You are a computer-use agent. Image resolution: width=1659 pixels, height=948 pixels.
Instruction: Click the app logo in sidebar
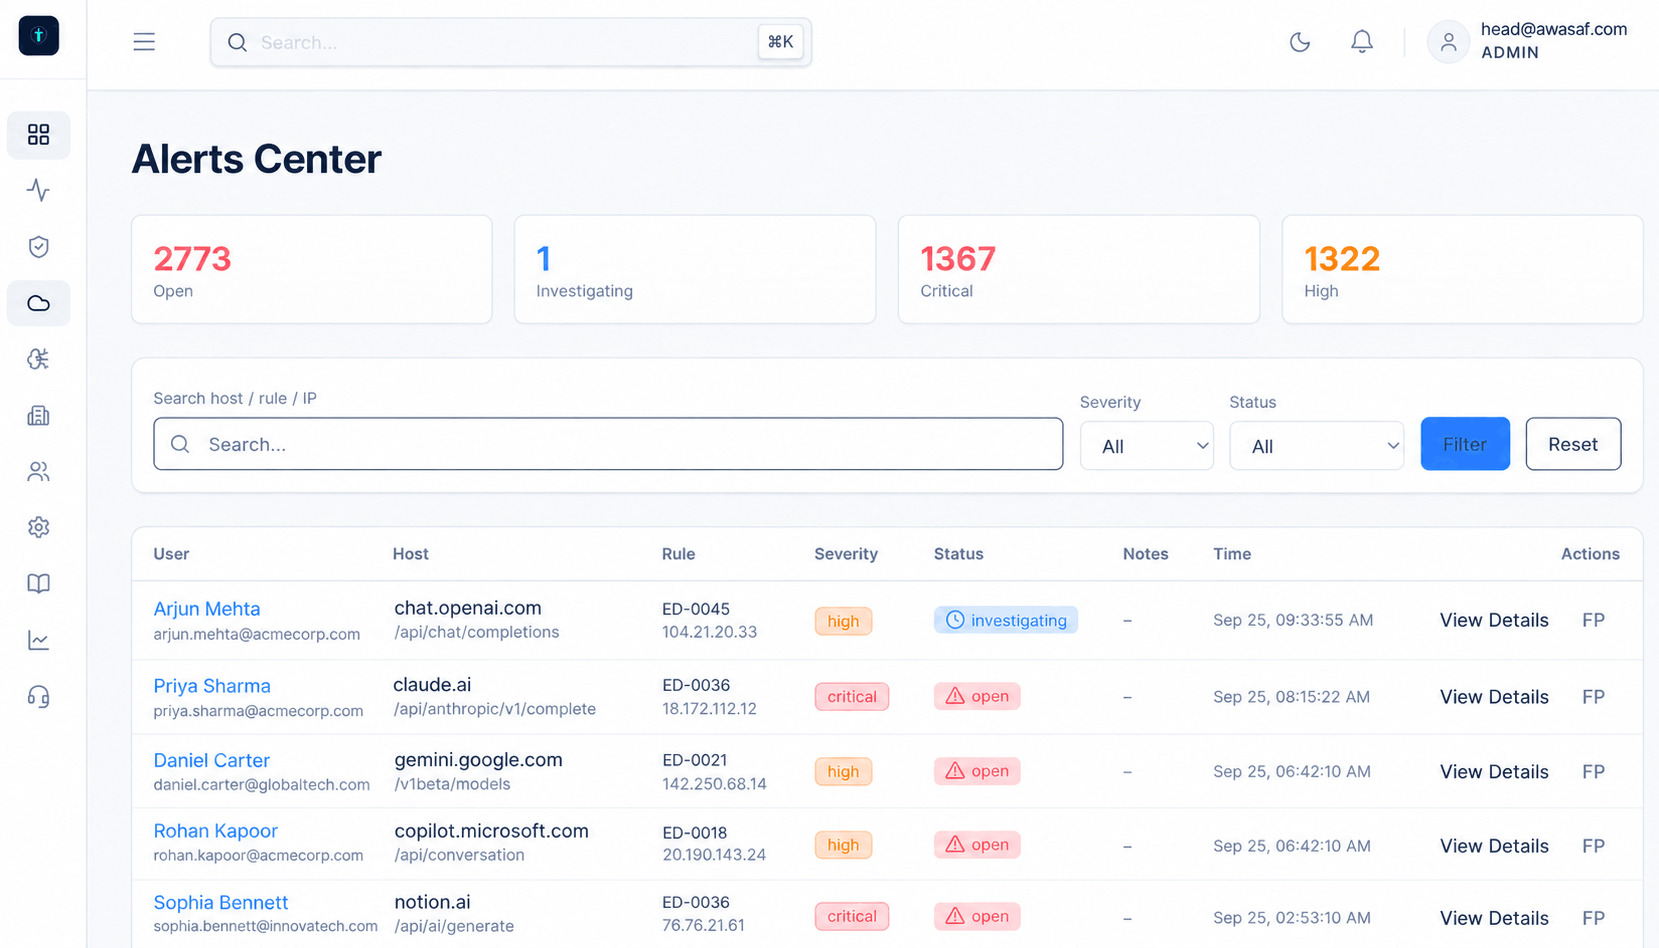pyautogui.click(x=39, y=36)
